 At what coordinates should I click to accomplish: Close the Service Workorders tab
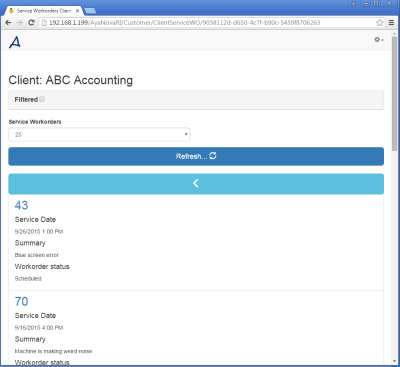(x=78, y=11)
